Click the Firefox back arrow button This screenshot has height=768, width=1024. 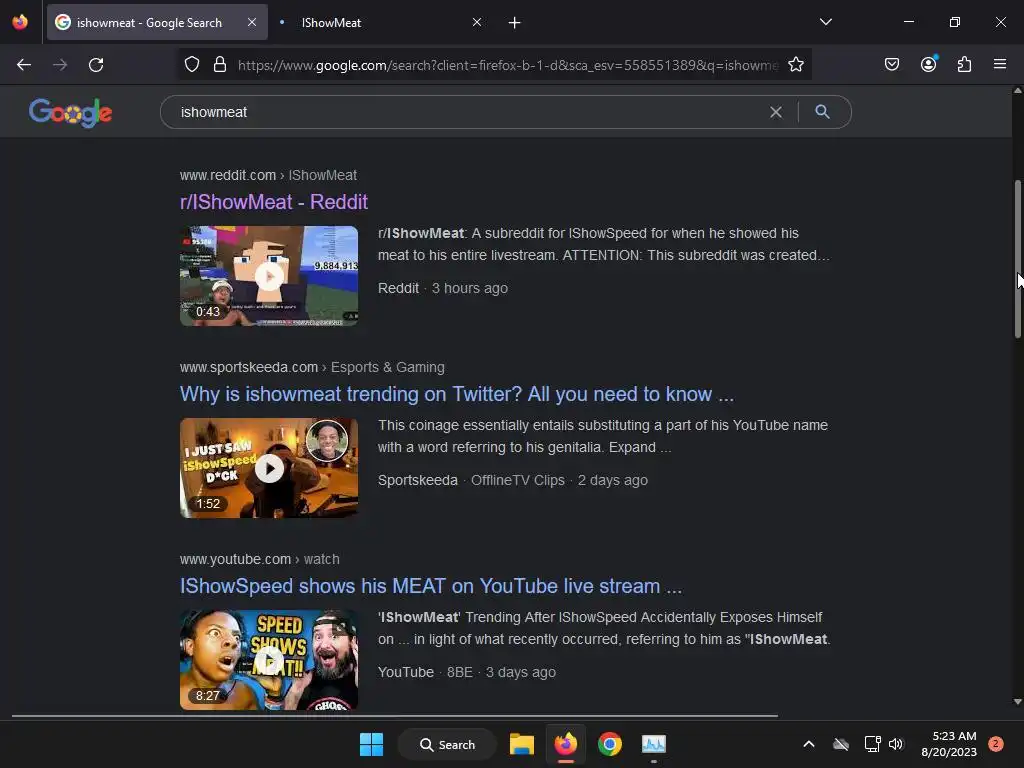pos(24,65)
